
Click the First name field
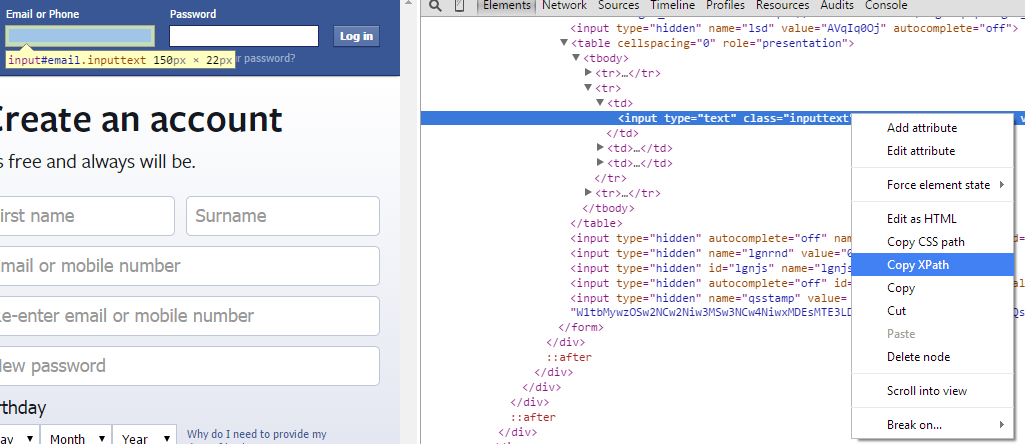[x=87, y=216]
